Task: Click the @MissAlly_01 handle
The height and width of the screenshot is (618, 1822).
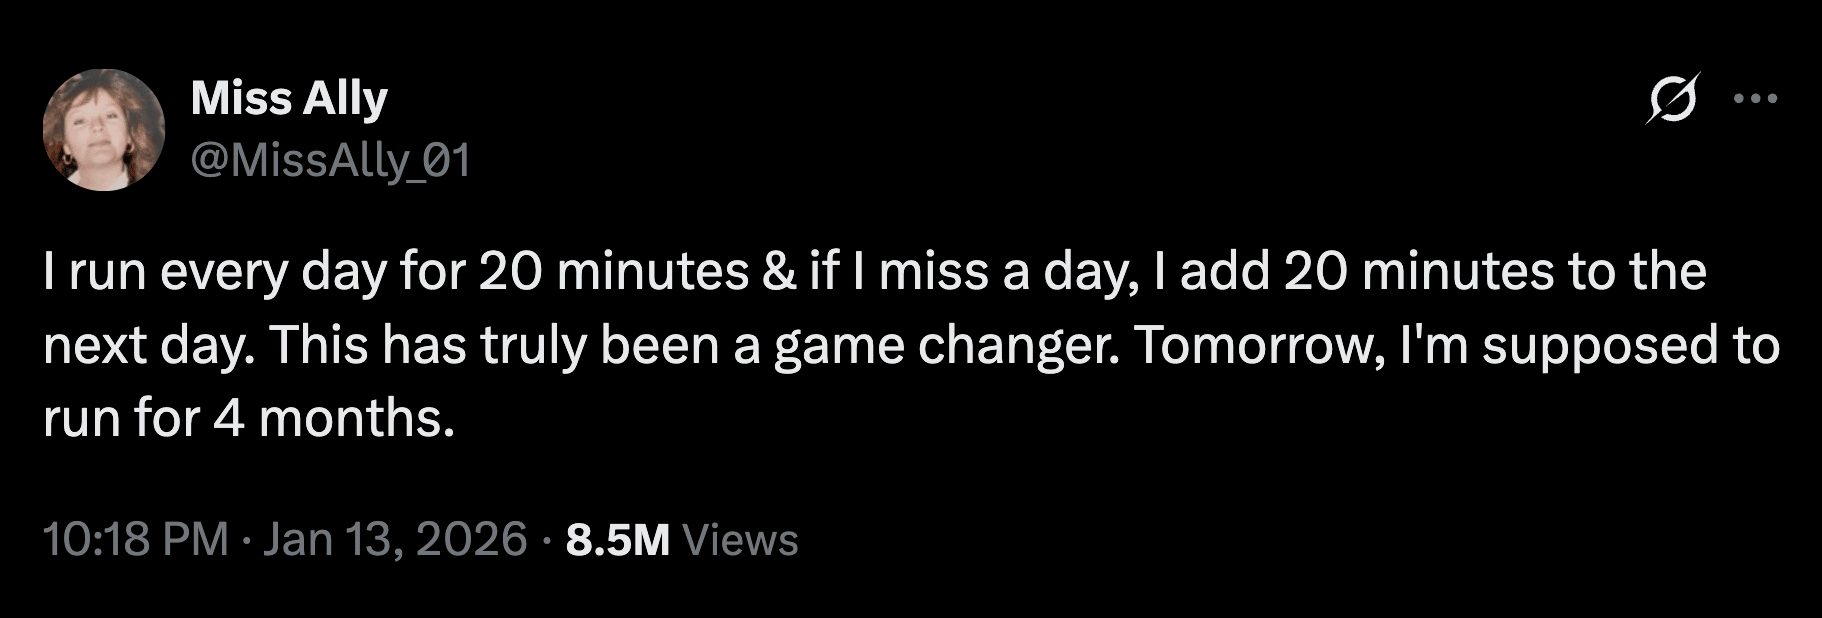Action: 330,160
